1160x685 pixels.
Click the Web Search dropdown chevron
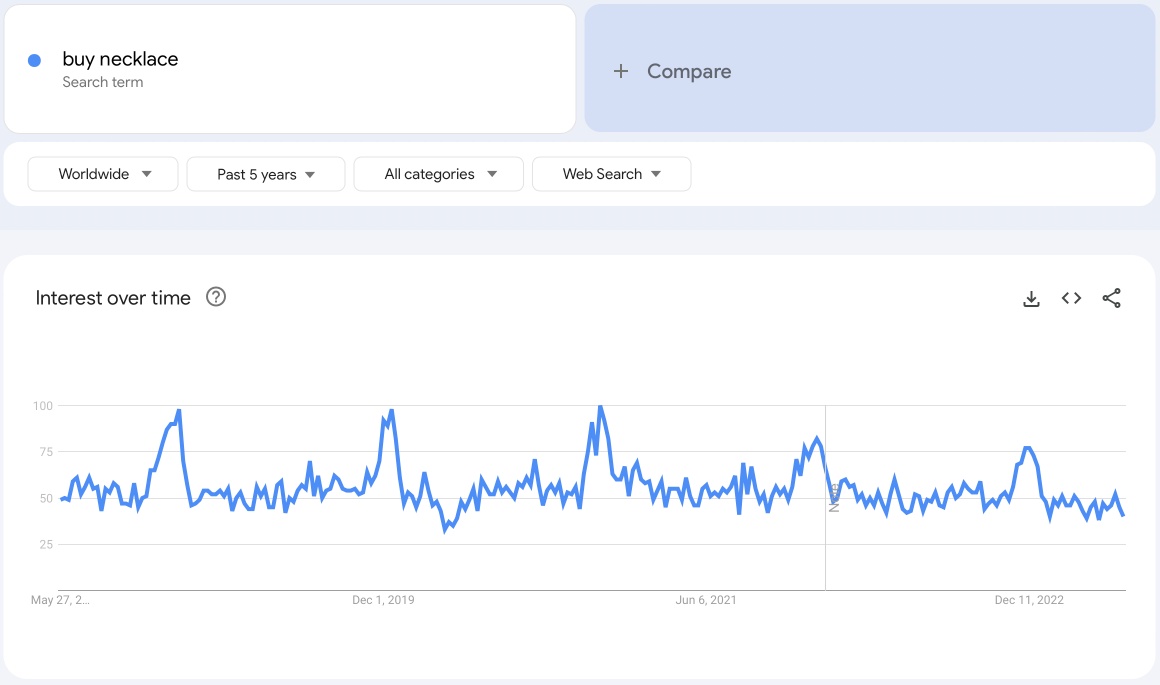point(655,173)
